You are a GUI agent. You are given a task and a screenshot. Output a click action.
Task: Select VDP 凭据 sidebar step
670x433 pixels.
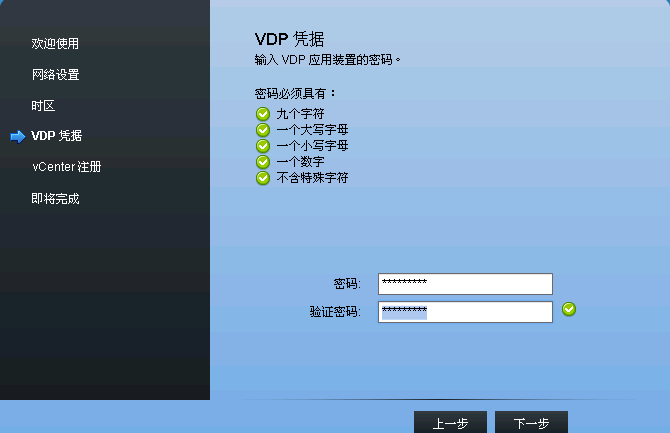click(x=56, y=136)
